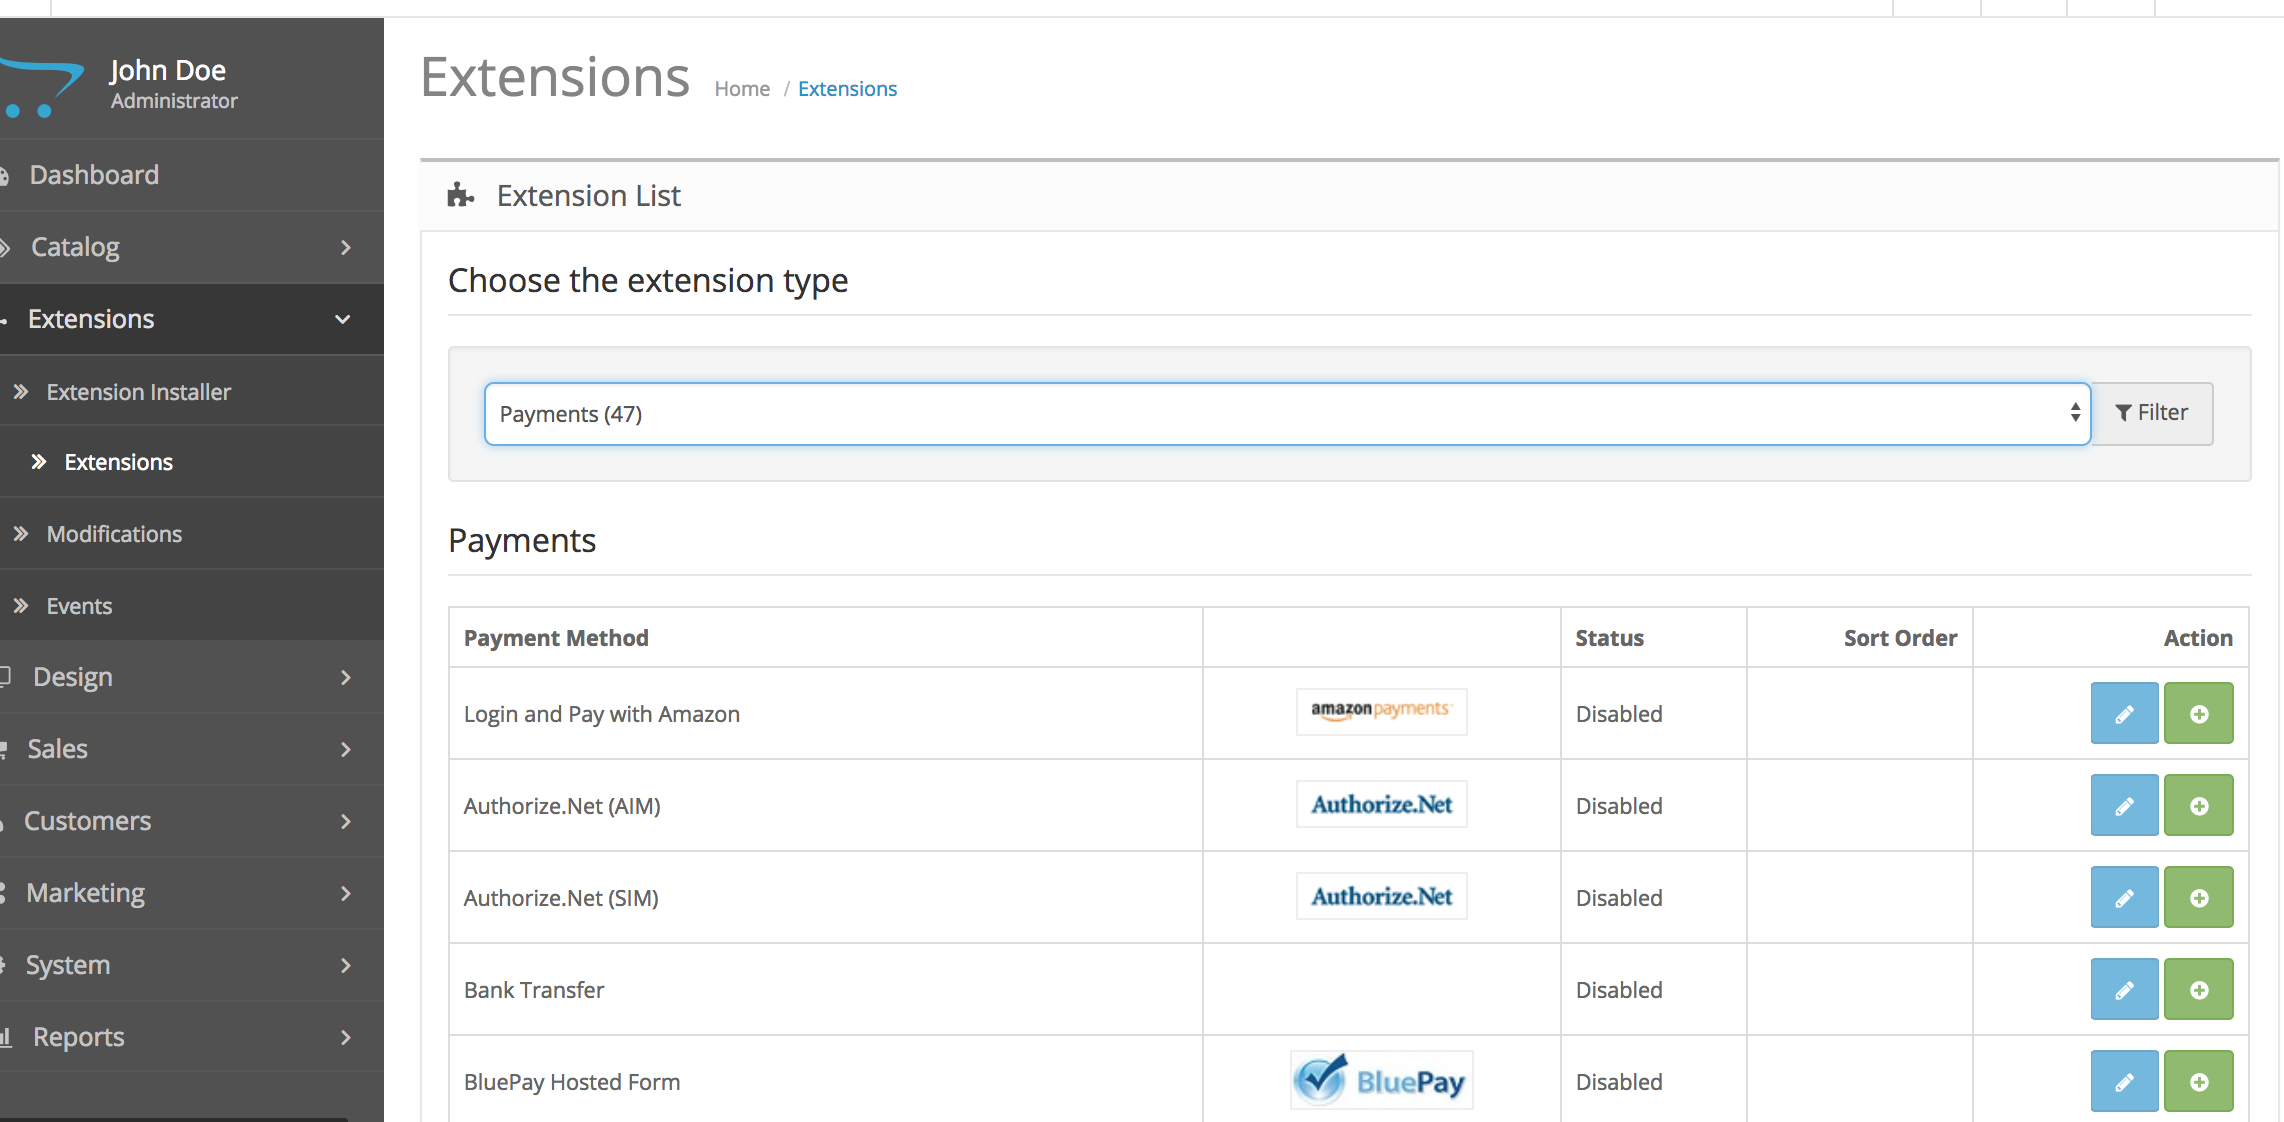
Task: Select BluePay Hosted Form name text
Action: click(x=572, y=1082)
